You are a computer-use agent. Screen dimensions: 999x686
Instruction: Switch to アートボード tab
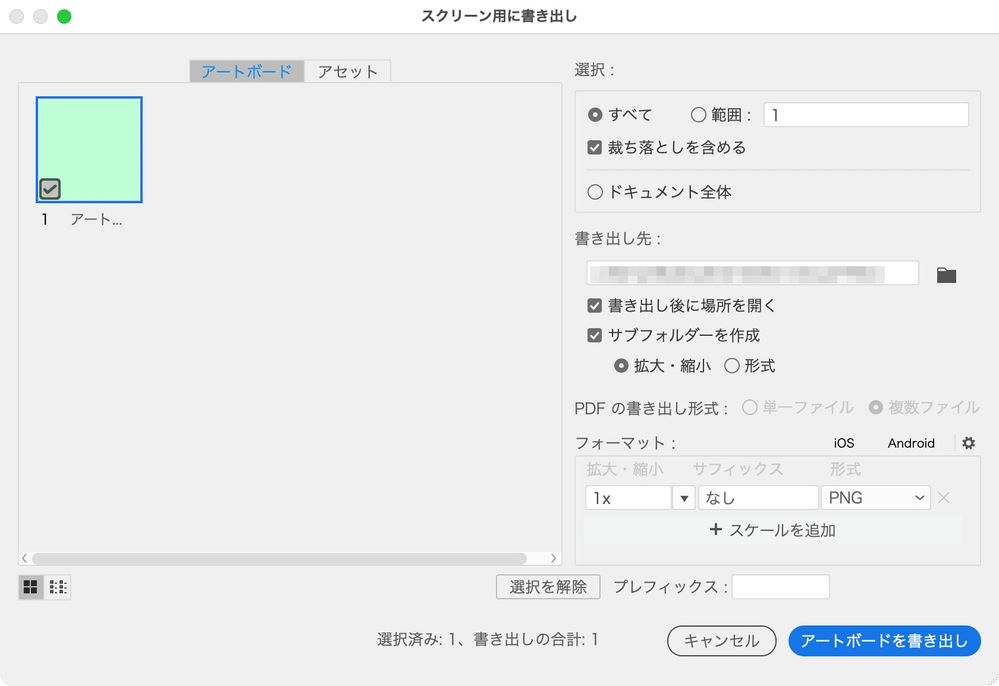[x=247, y=71]
